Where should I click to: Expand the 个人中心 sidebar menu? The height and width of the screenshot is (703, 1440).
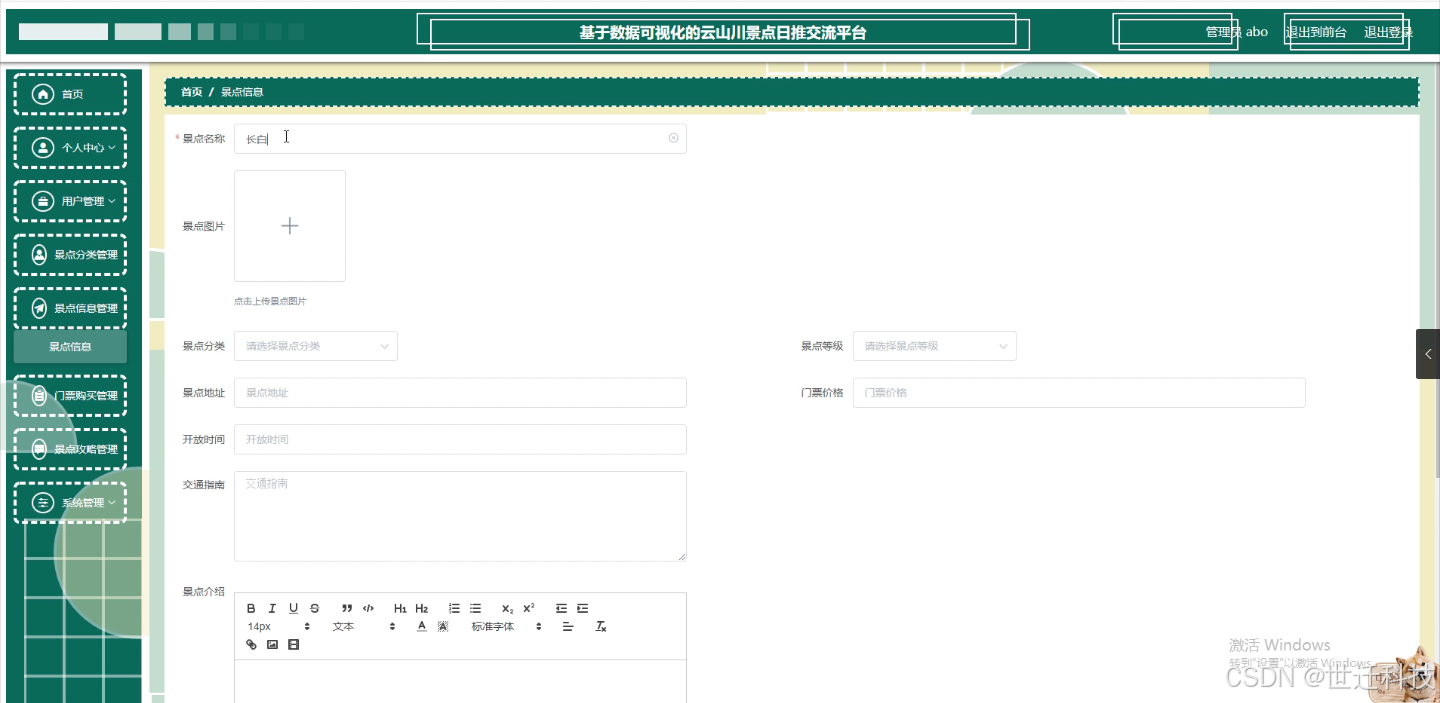(x=70, y=147)
